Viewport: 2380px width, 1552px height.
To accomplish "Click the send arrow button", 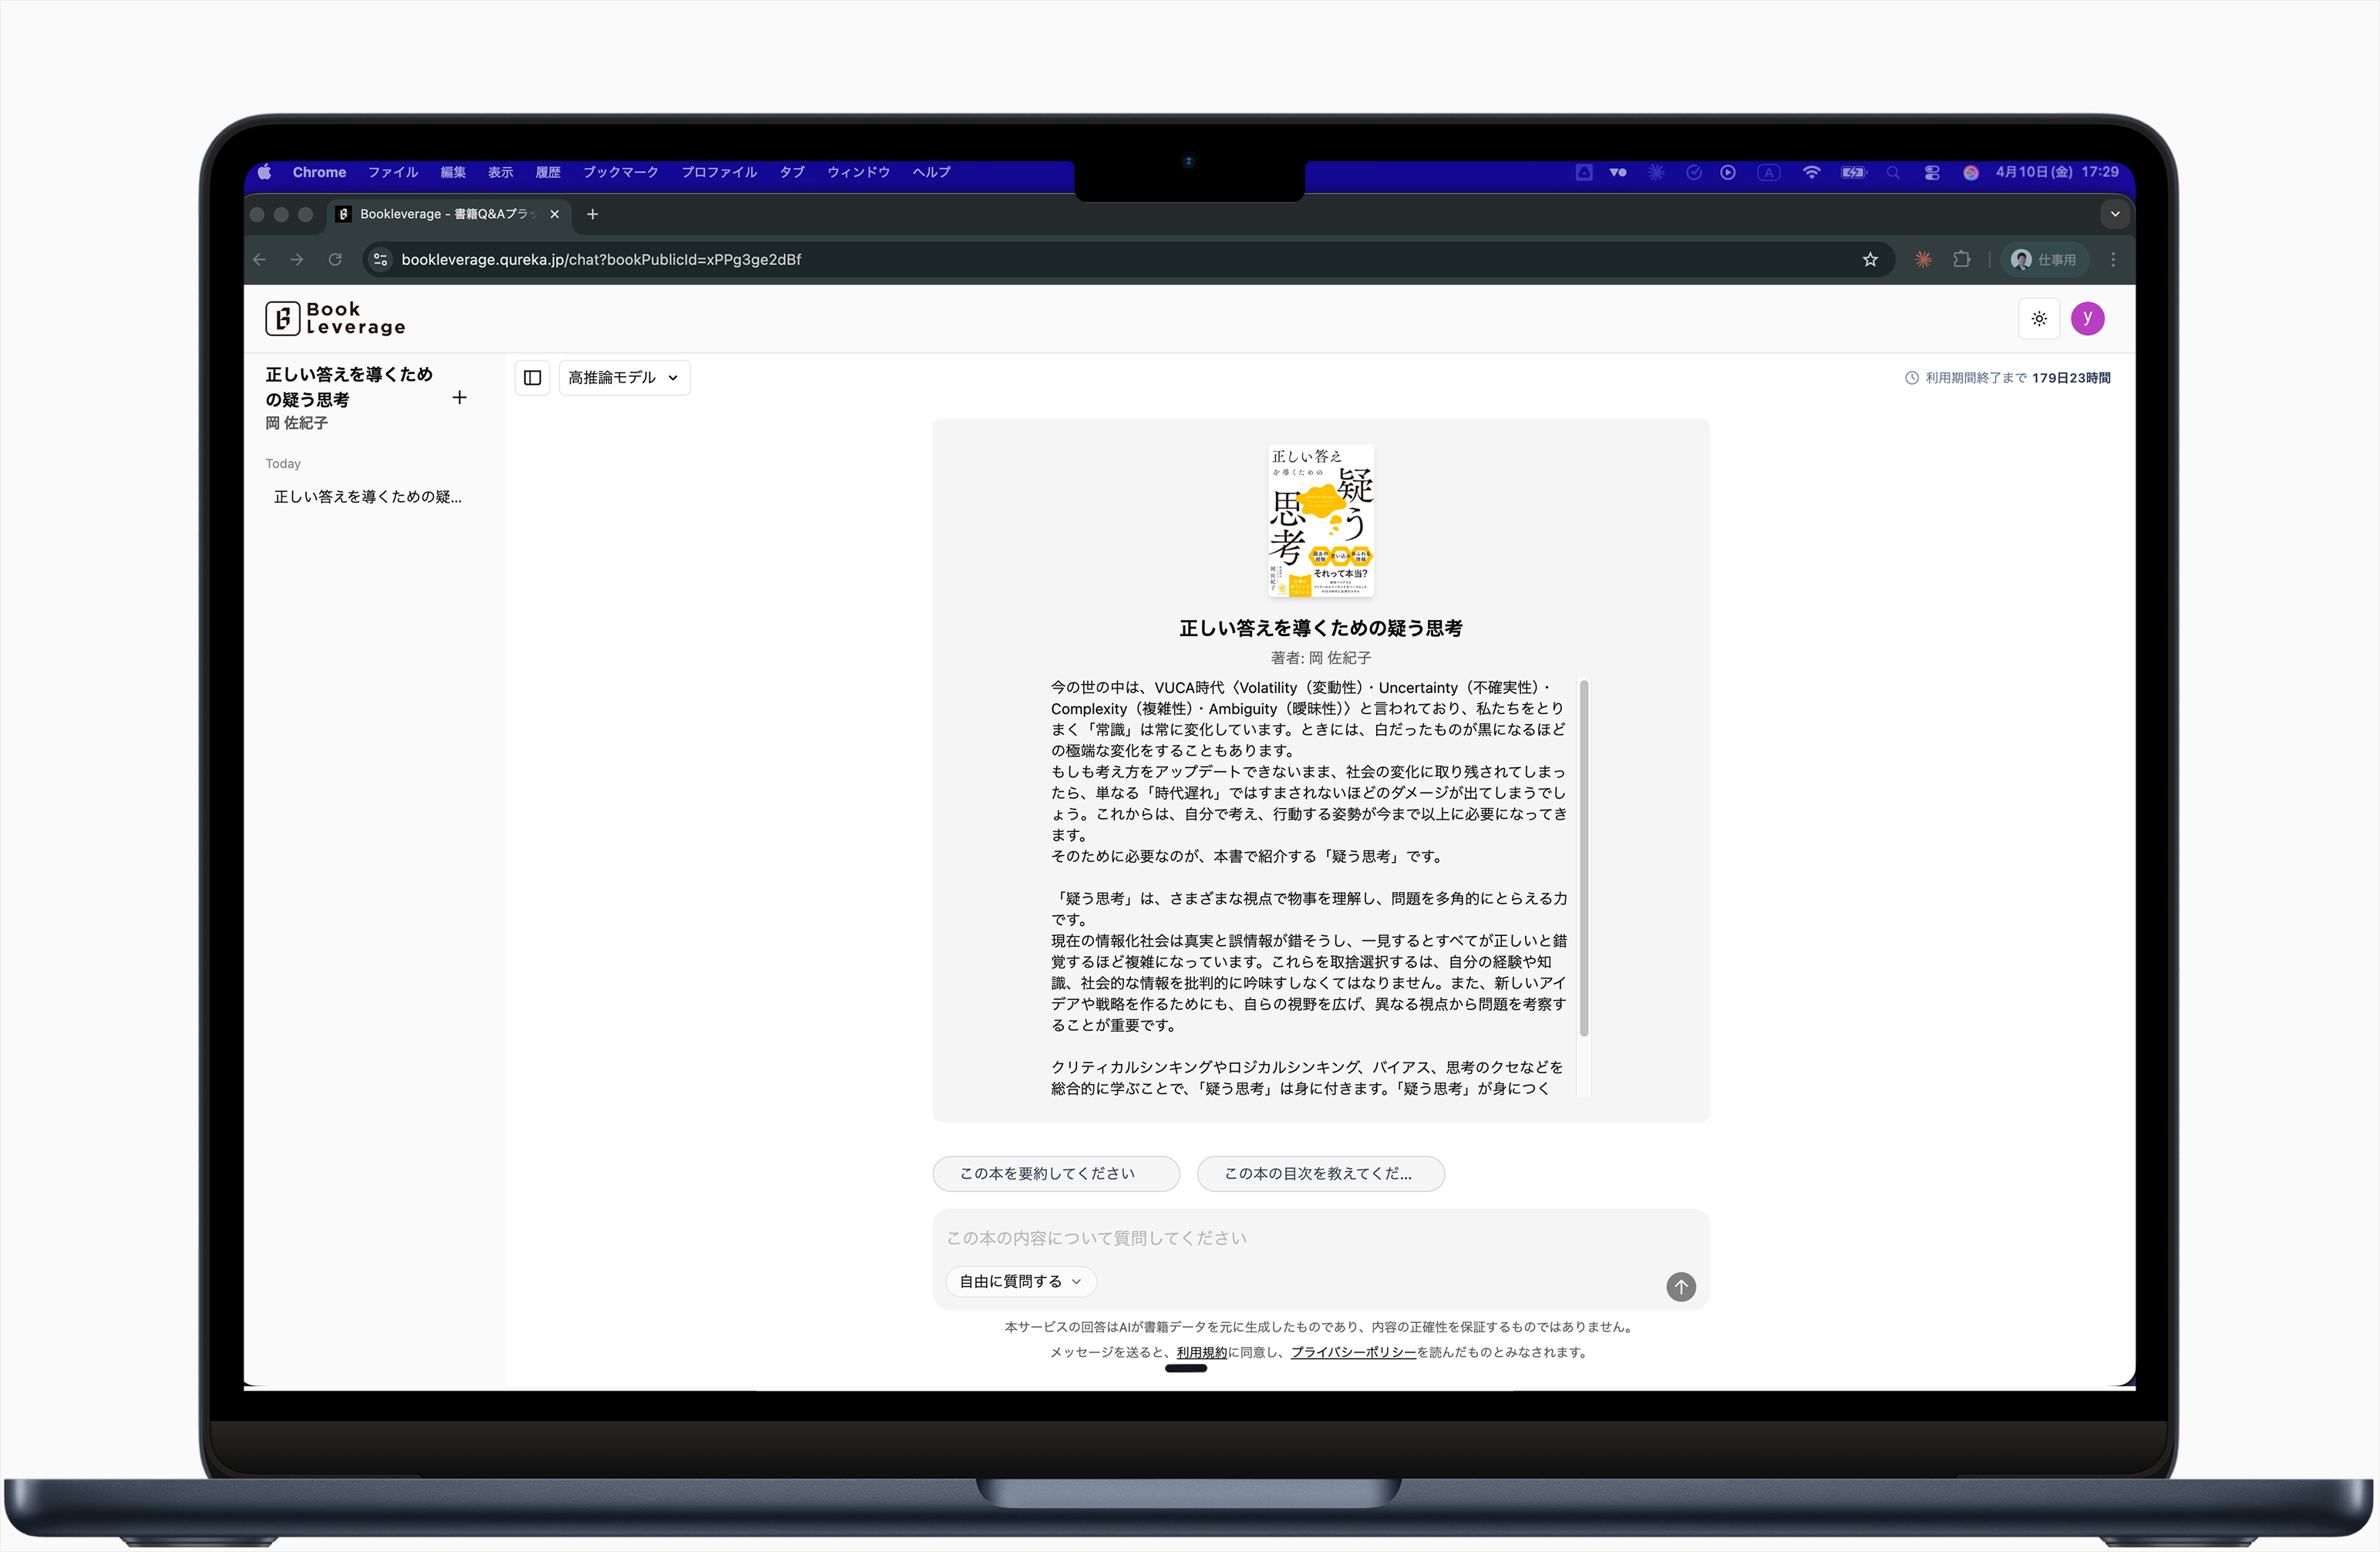I will [x=1680, y=1287].
